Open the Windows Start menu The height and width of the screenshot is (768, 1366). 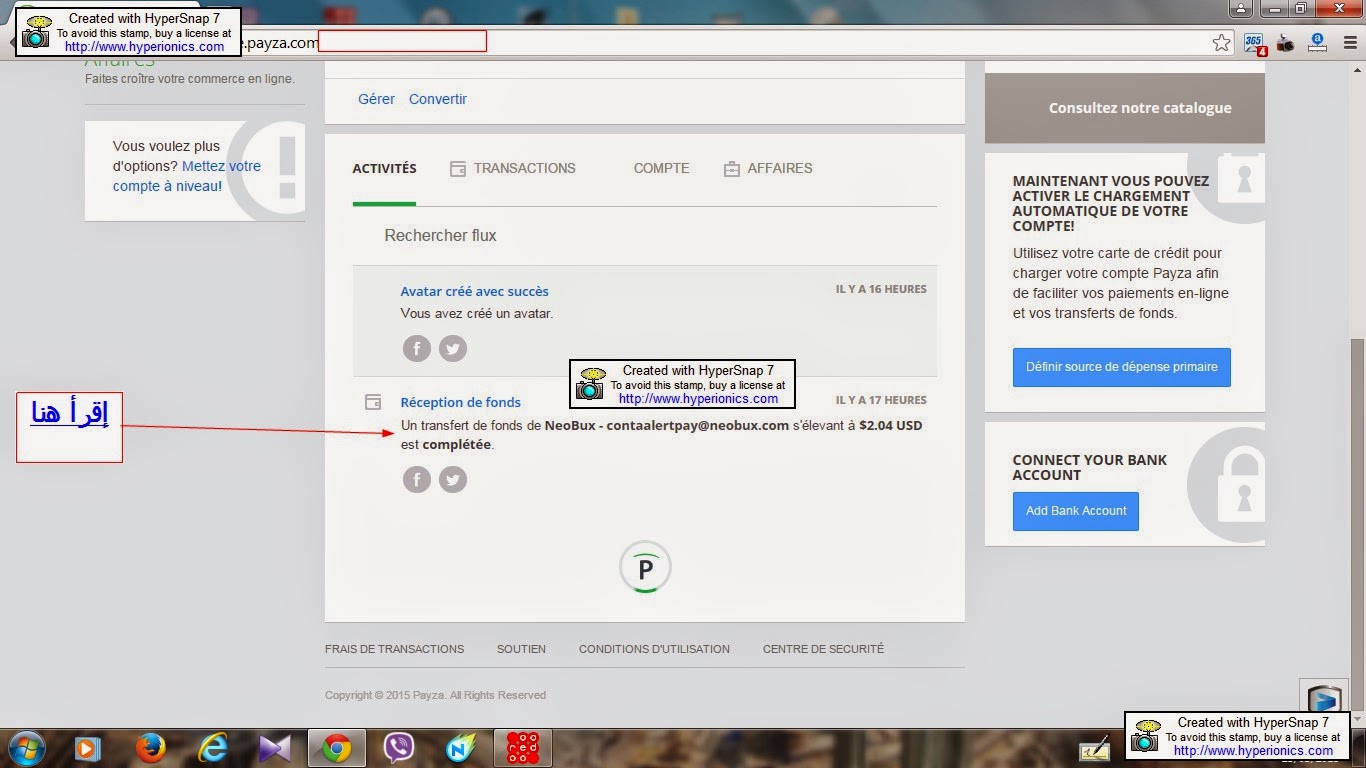click(x=25, y=748)
